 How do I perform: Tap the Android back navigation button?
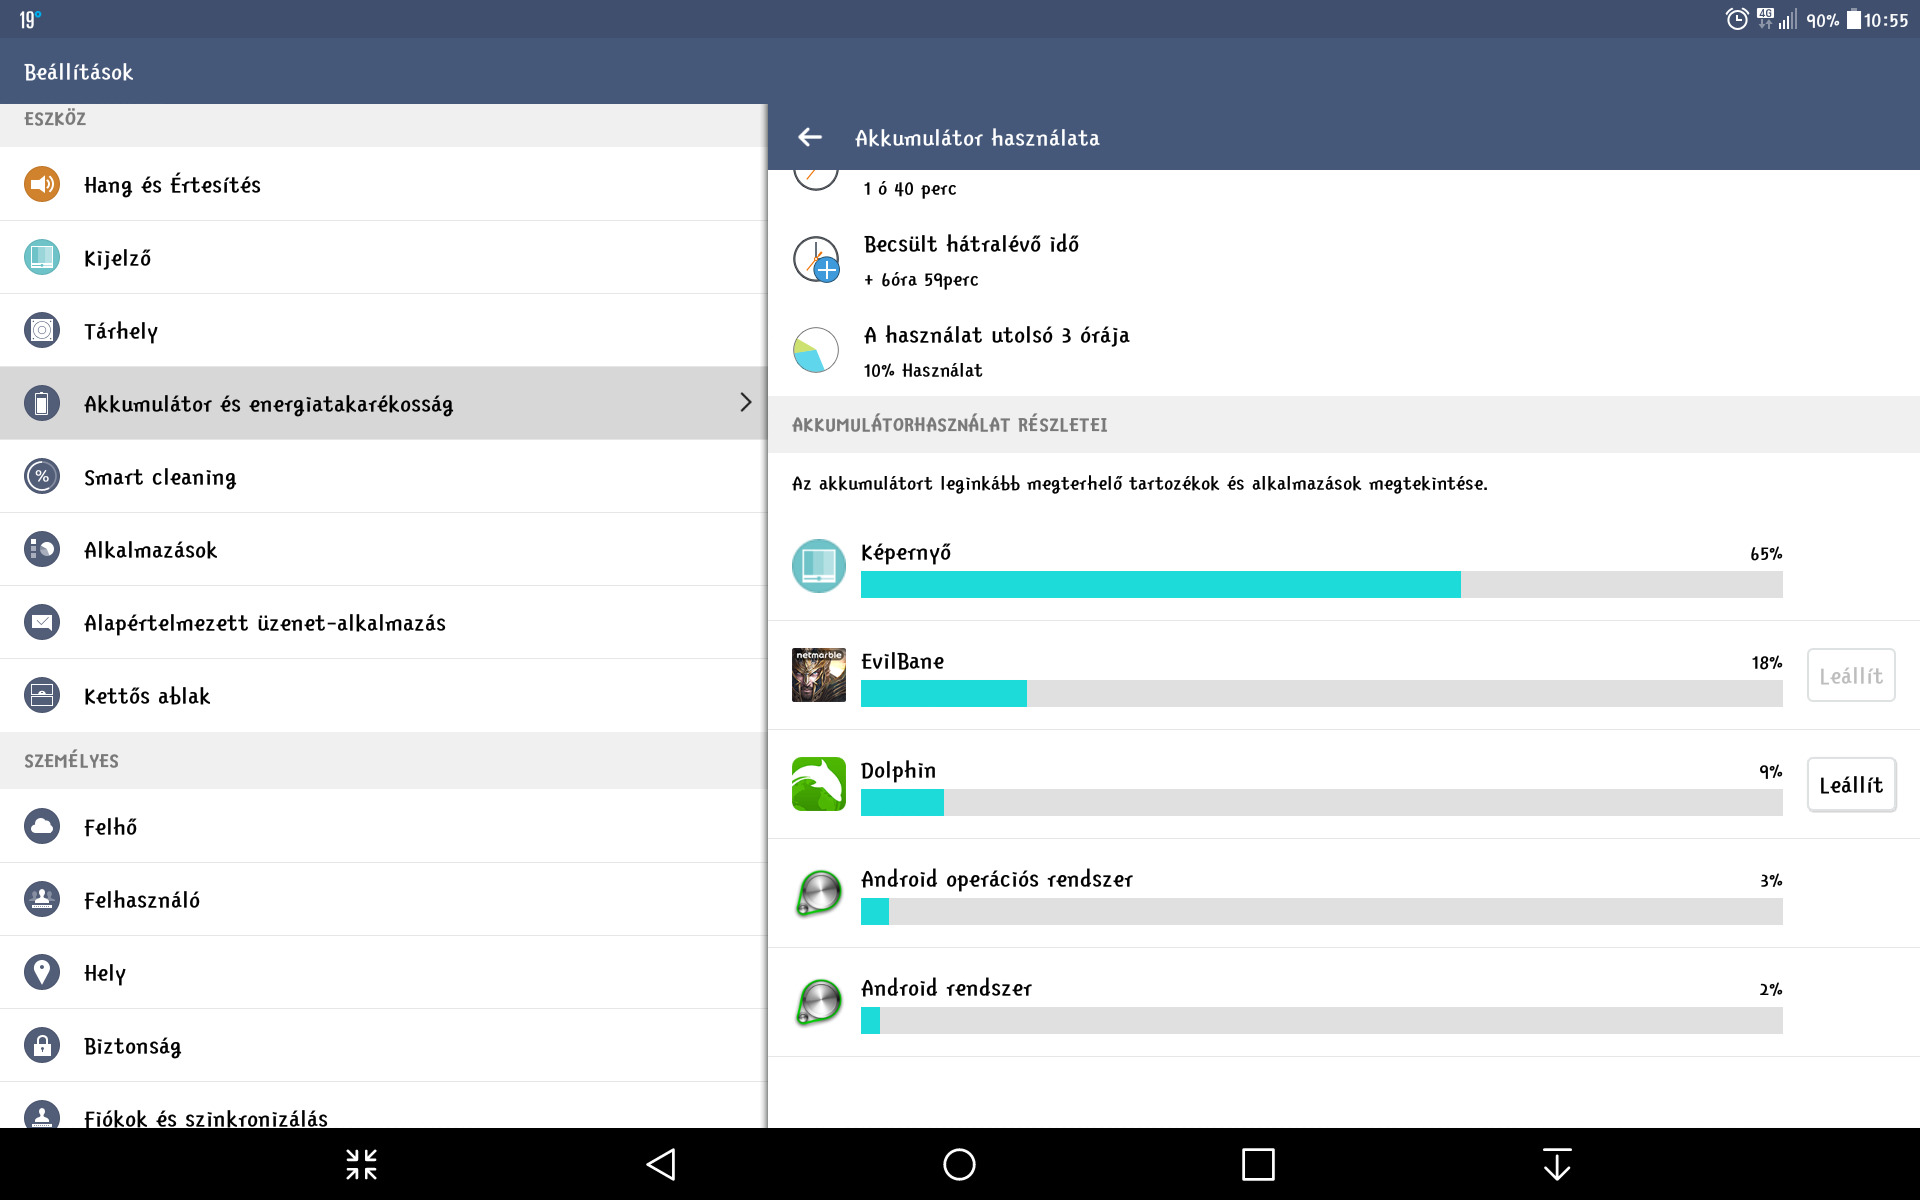(x=661, y=1164)
